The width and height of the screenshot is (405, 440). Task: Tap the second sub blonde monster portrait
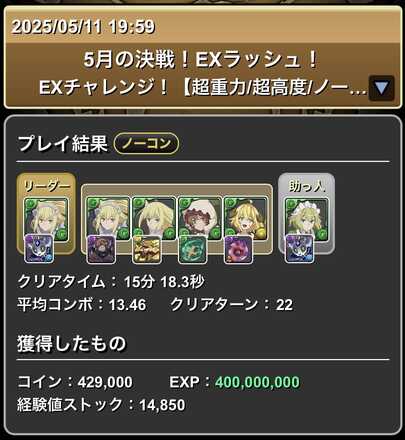click(154, 218)
